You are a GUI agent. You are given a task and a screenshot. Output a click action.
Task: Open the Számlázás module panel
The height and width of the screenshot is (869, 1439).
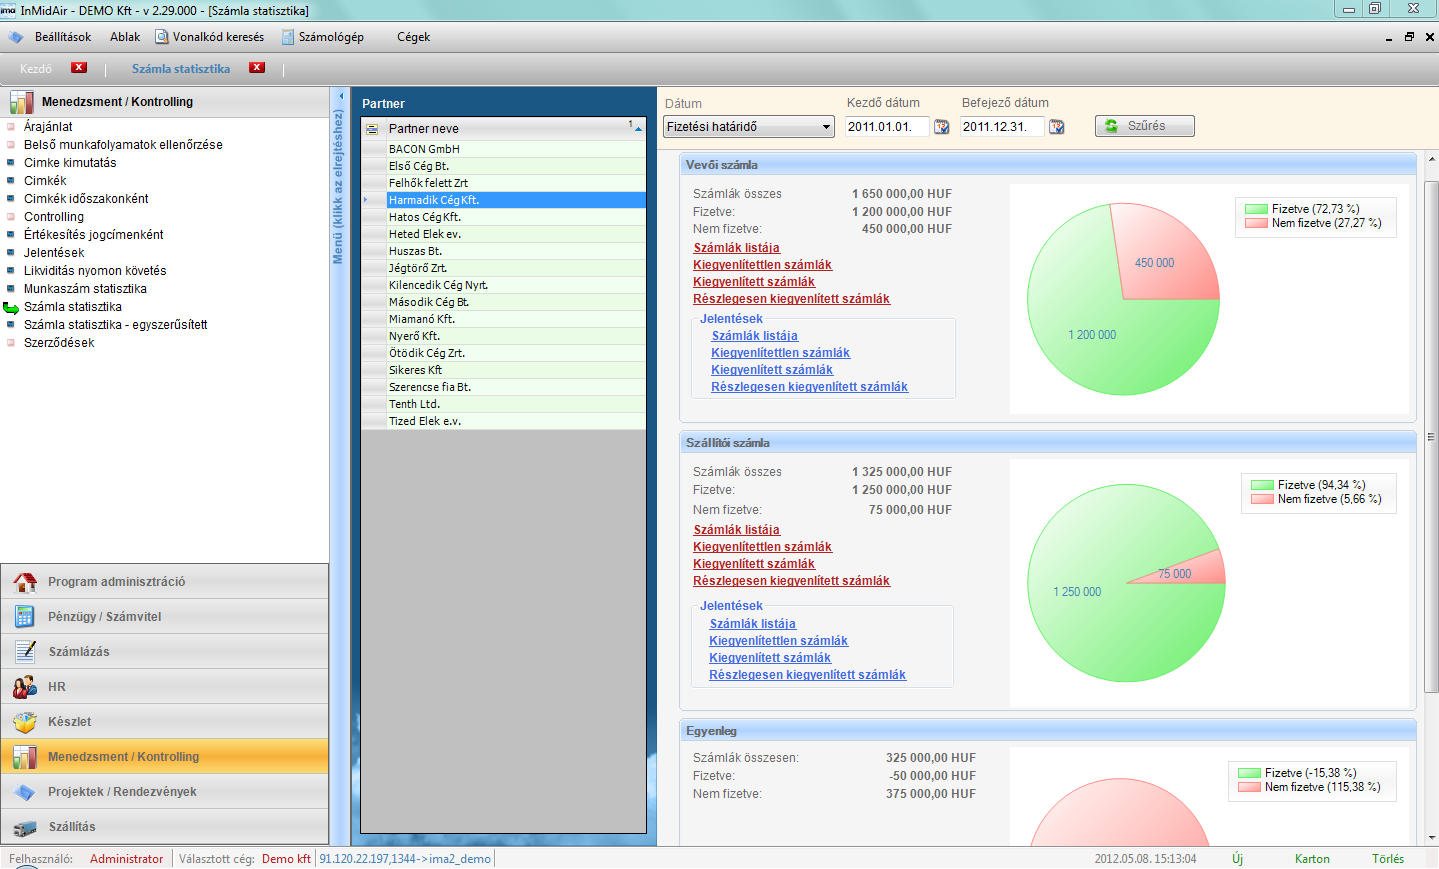(x=165, y=652)
